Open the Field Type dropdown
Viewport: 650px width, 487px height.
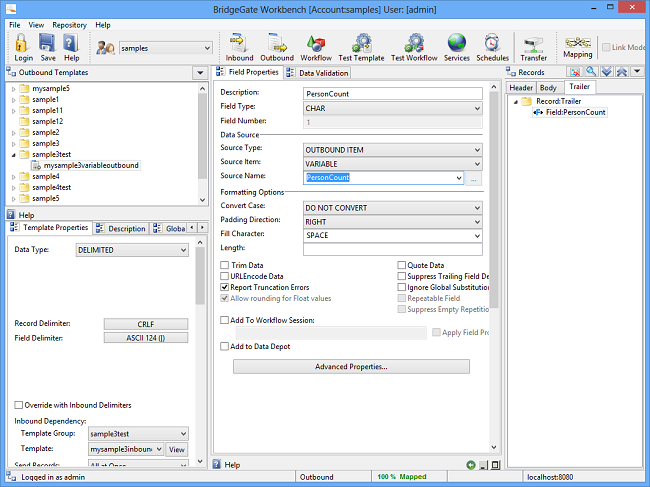[x=393, y=108]
